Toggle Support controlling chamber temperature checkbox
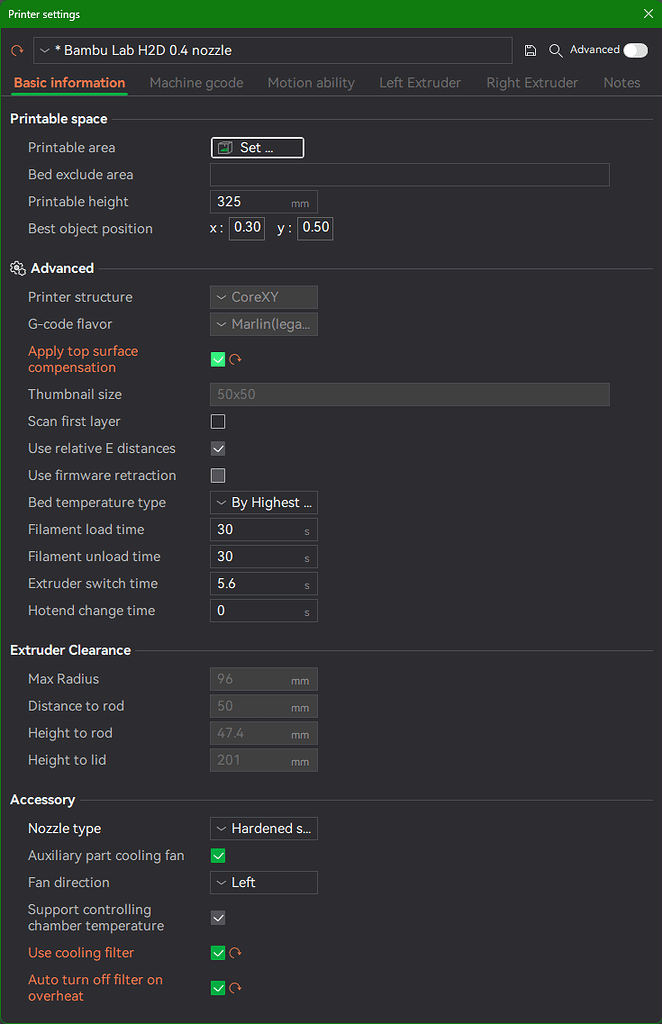Image resolution: width=662 pixels, height=1024 pixels. point(218,918)
